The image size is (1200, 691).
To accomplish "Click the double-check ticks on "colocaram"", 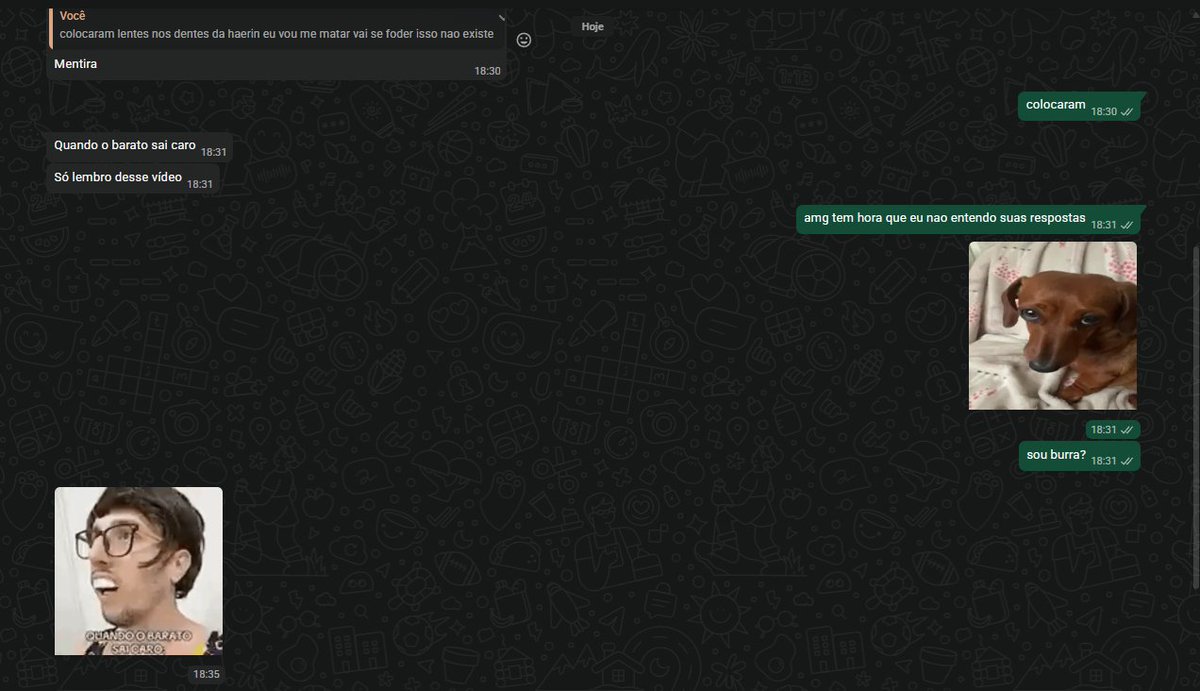I will (1127, 112).
